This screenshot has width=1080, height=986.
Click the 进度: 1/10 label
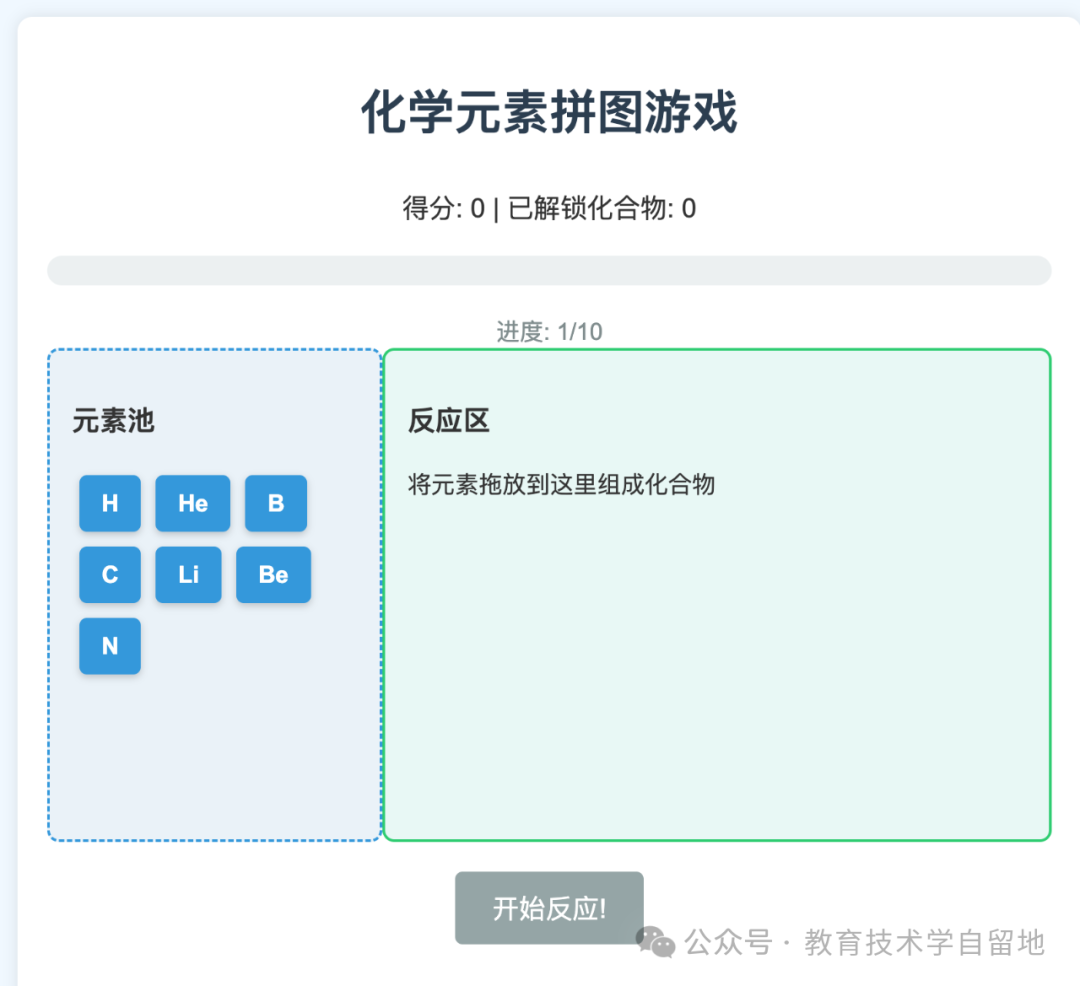point(549,331)
